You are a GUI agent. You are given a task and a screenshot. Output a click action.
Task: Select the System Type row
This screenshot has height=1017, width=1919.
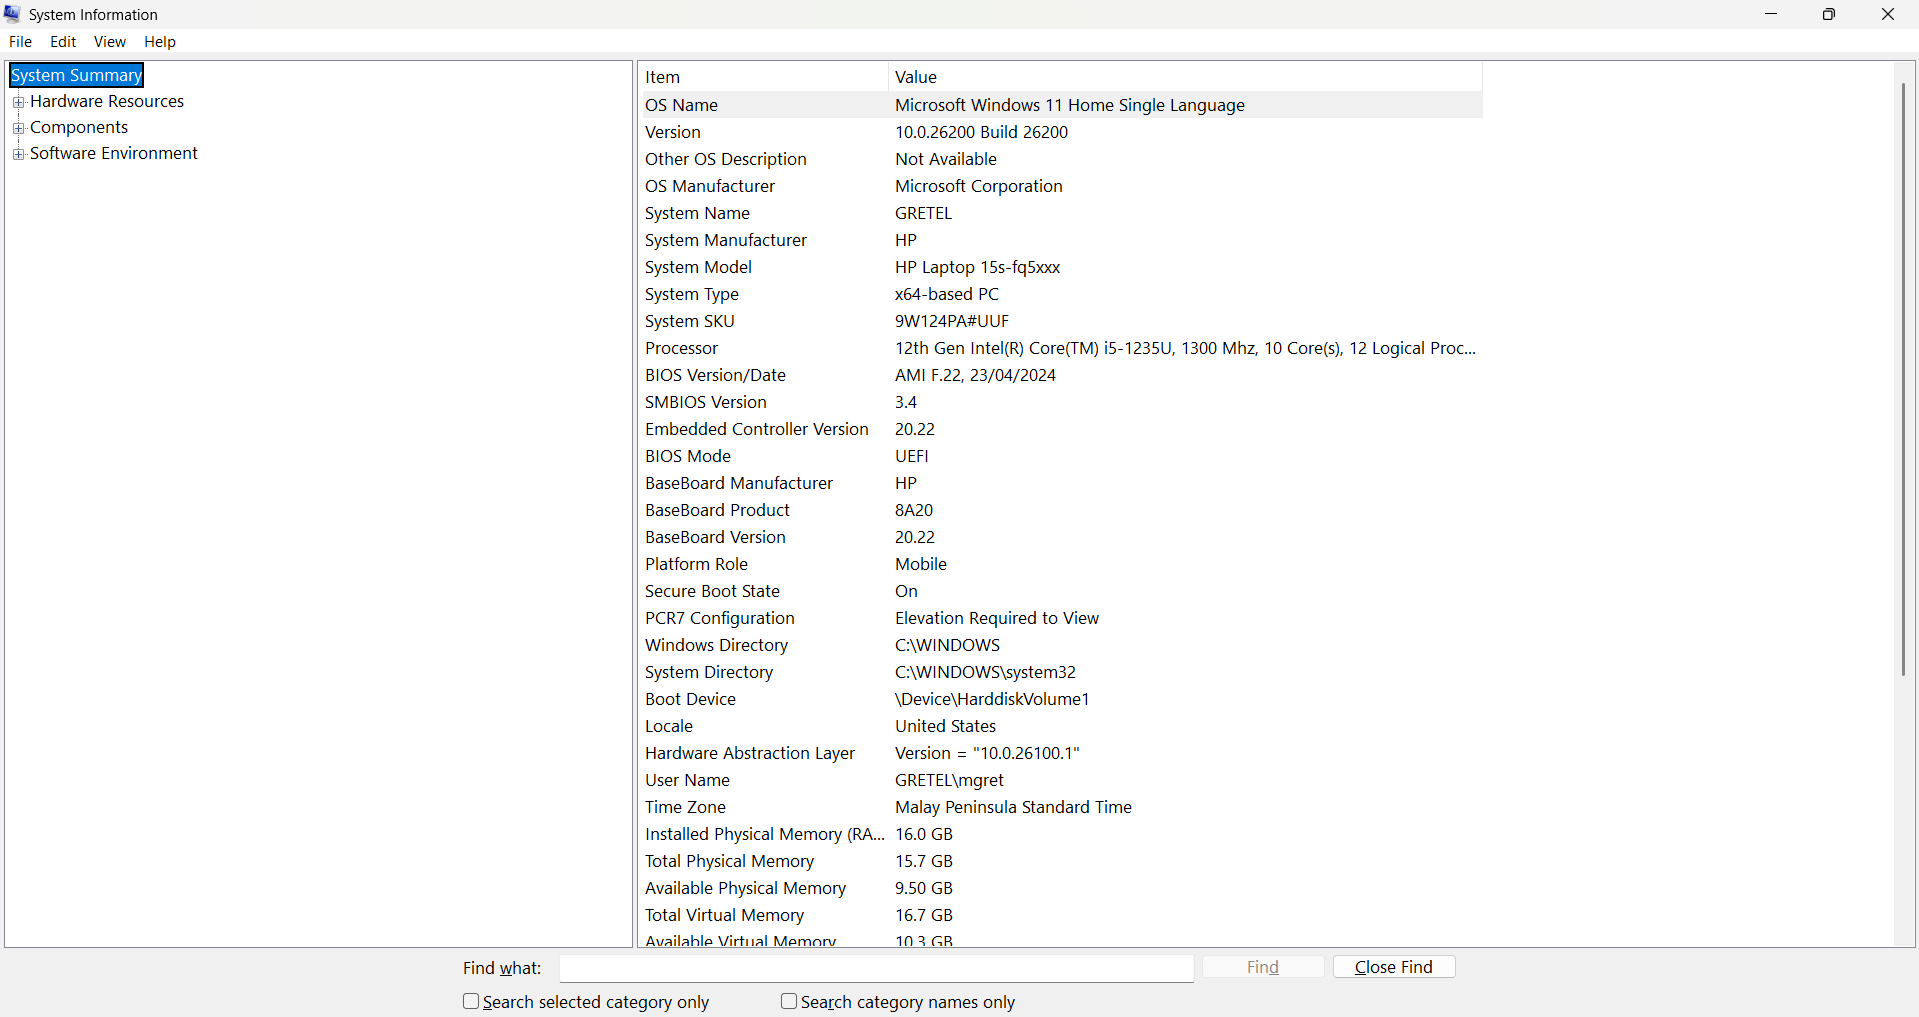(x=1060, y=294)
